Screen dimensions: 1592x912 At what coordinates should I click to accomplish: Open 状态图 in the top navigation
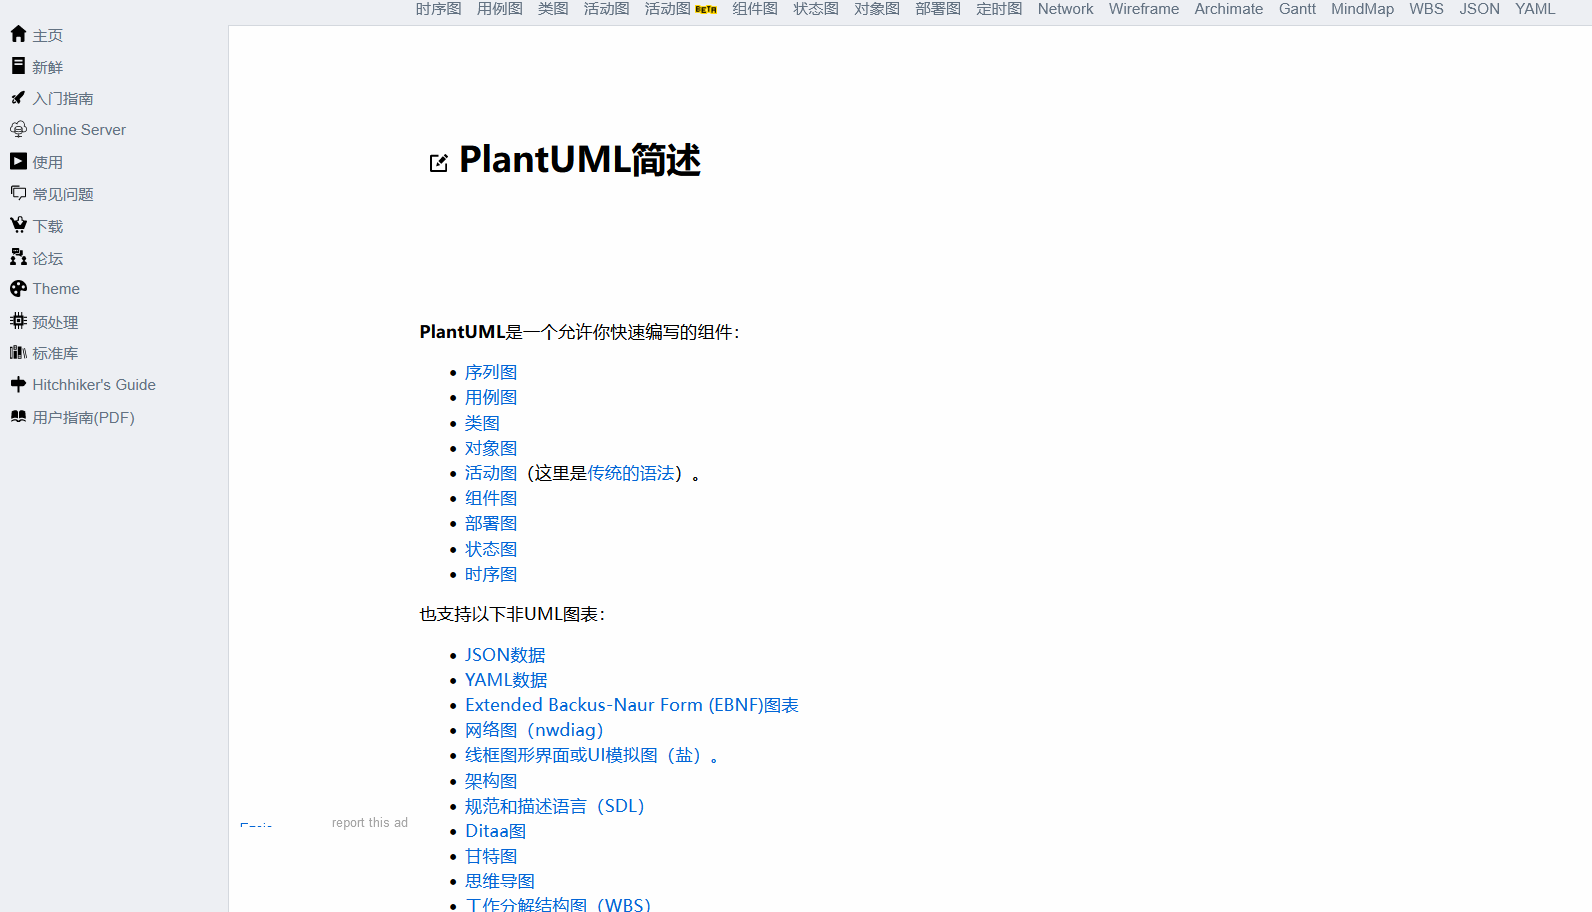[816, 9]
